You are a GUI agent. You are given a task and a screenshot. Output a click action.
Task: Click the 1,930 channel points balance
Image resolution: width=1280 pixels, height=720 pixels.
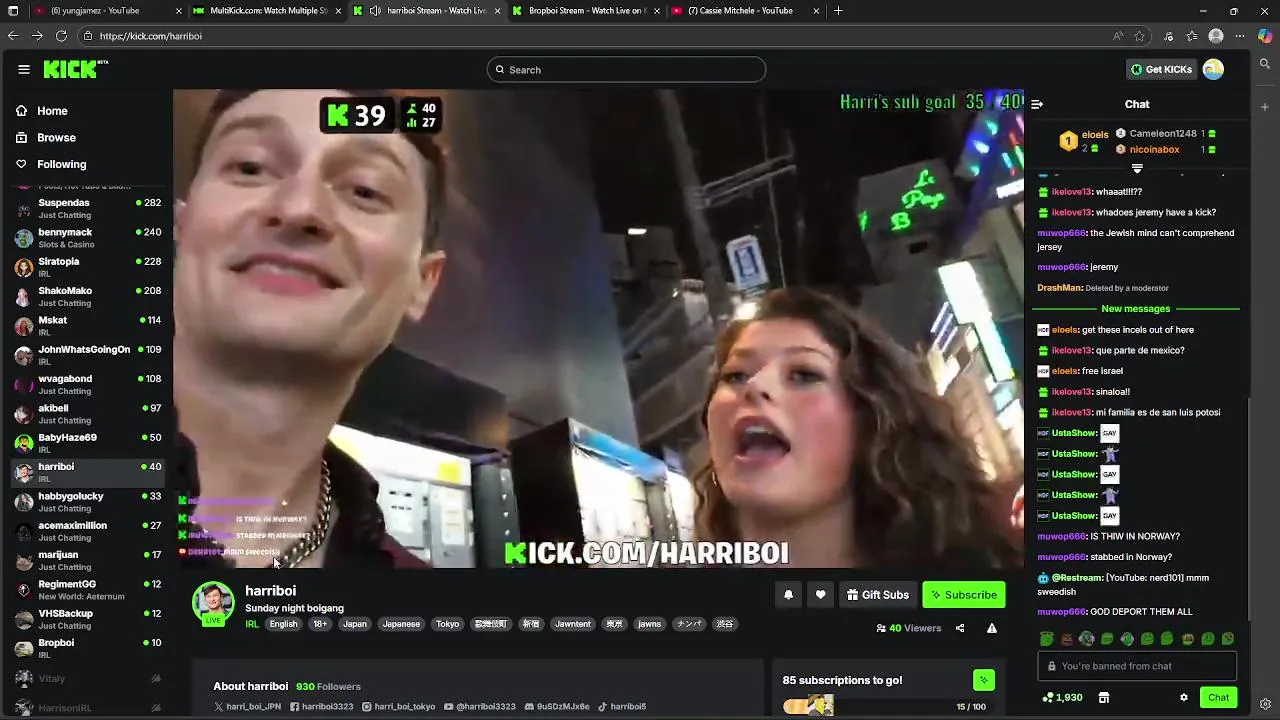point(1062,697)
